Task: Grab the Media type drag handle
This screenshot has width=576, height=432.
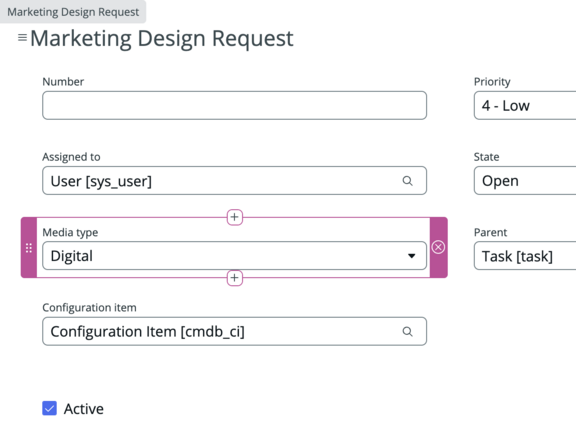Action: click(29, 248)
